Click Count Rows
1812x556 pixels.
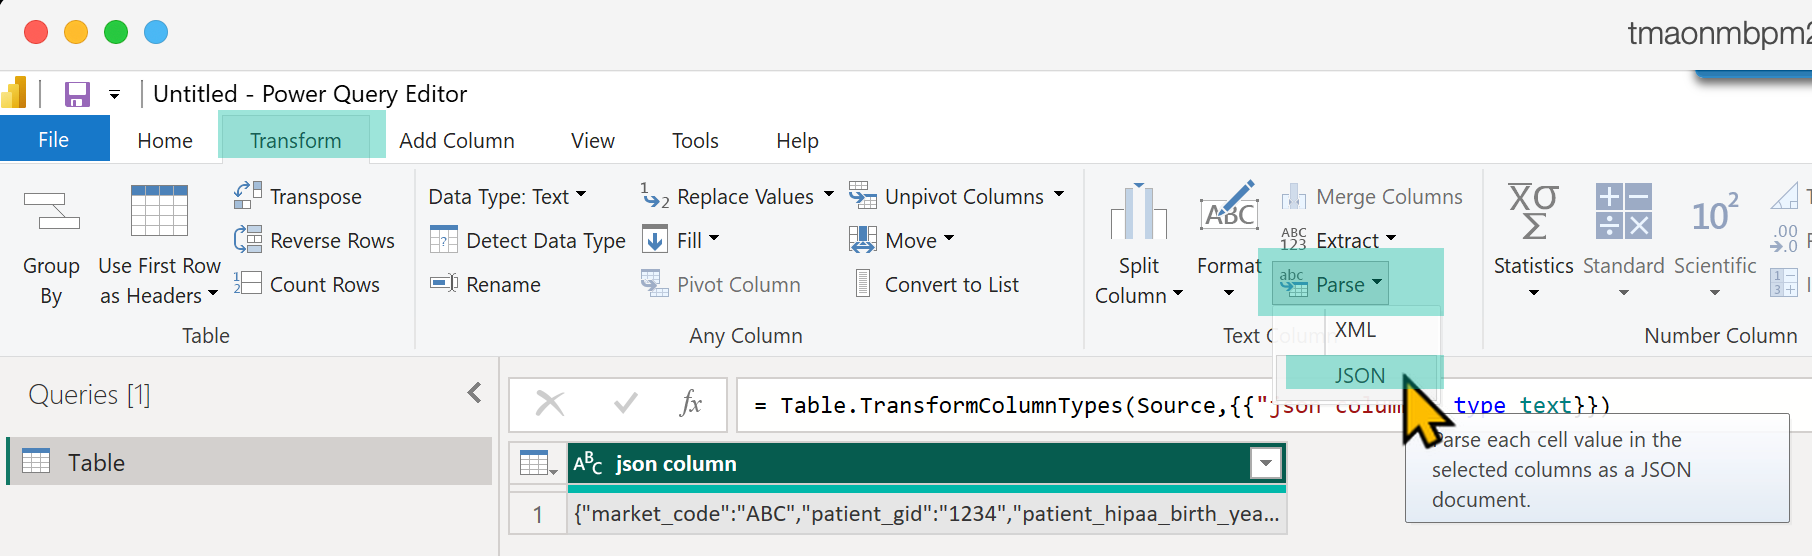pos(306,284)
